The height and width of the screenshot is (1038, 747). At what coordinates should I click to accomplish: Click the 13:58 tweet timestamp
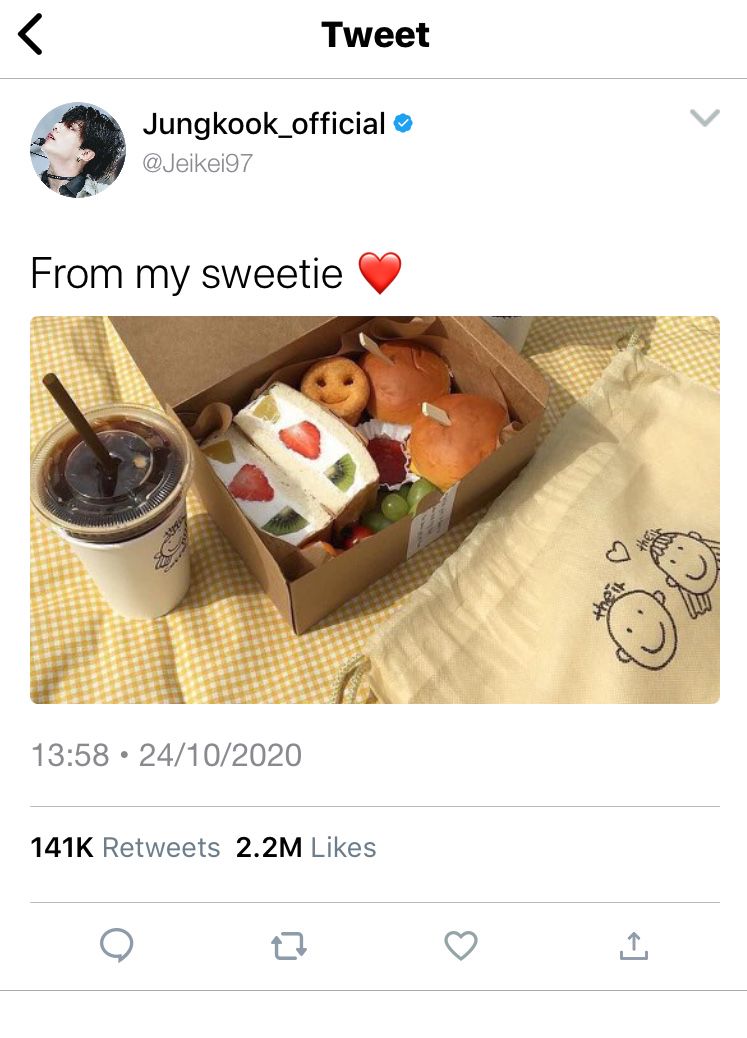point(70,755)
